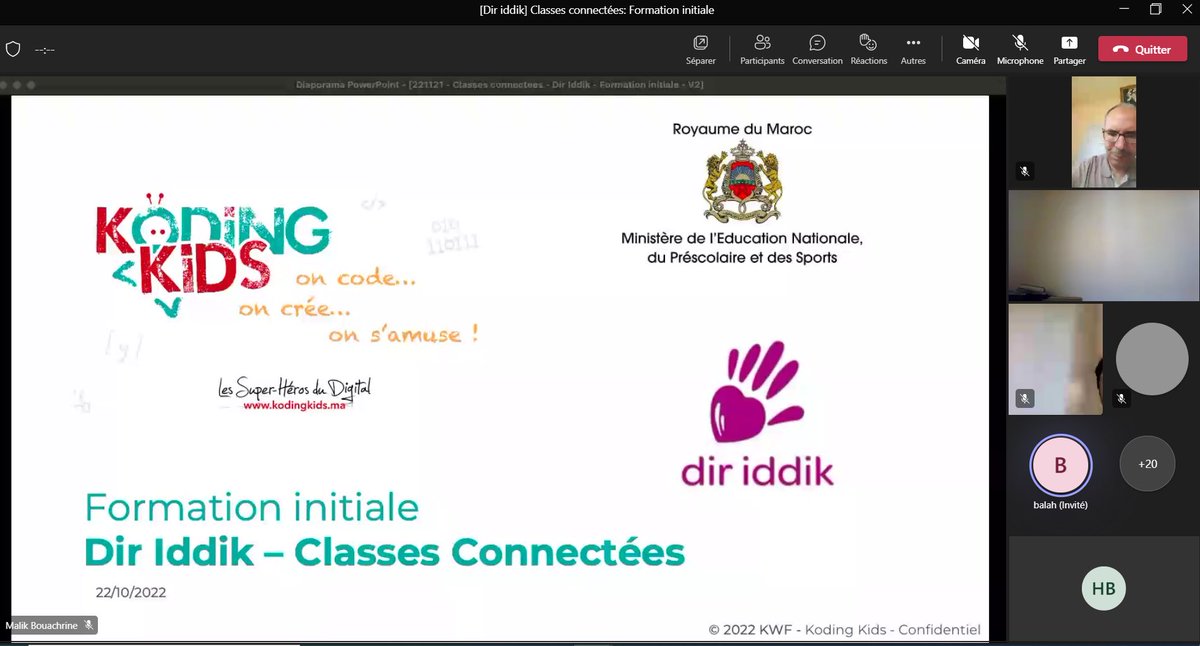The image size is (1200, 646).
Task: Open the Autres more options menu
Action: [912, 49]
